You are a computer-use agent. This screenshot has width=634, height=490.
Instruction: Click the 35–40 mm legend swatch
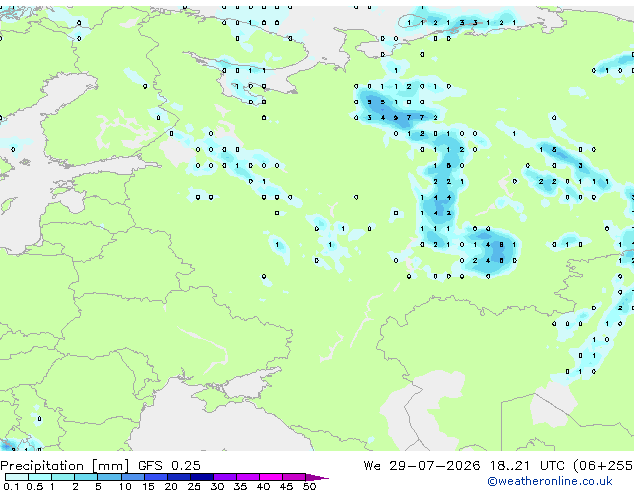click(x=247, y=477)
